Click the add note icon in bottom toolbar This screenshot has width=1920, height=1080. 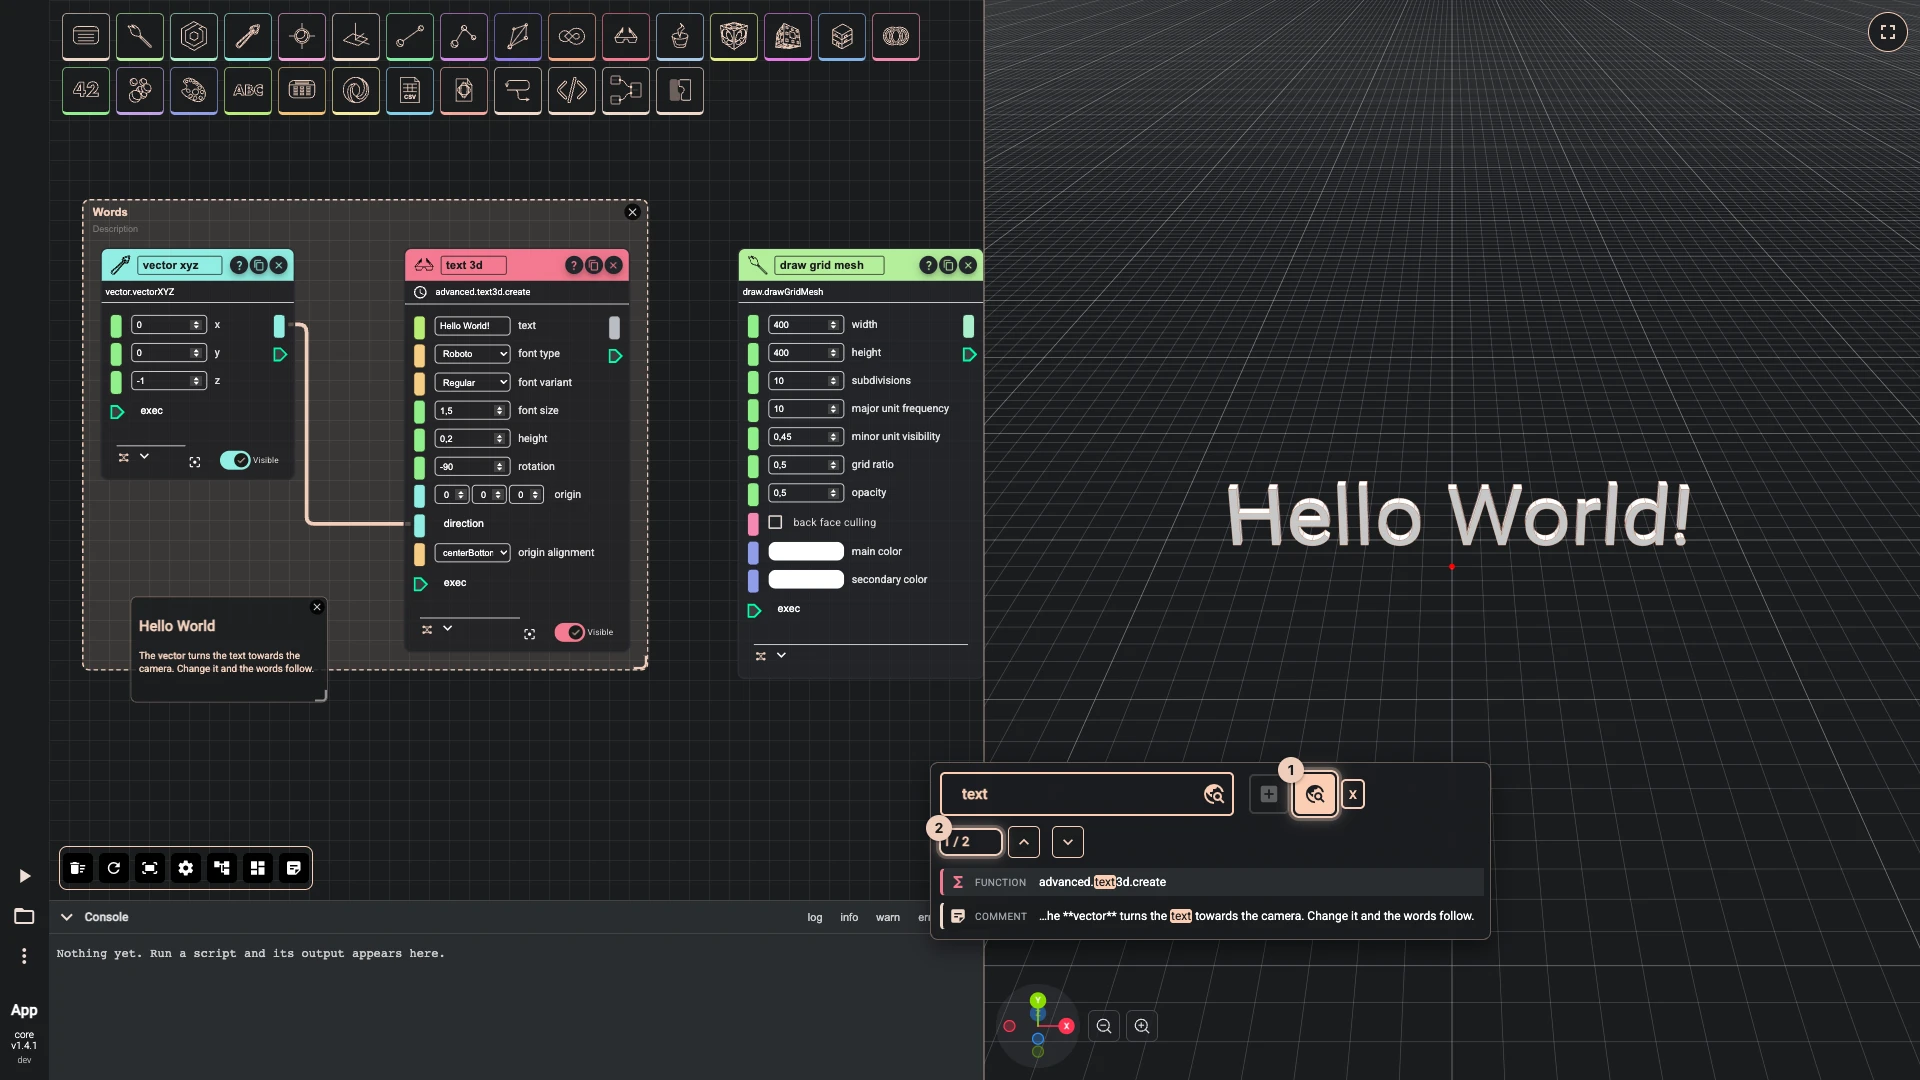tap(294, 868)
